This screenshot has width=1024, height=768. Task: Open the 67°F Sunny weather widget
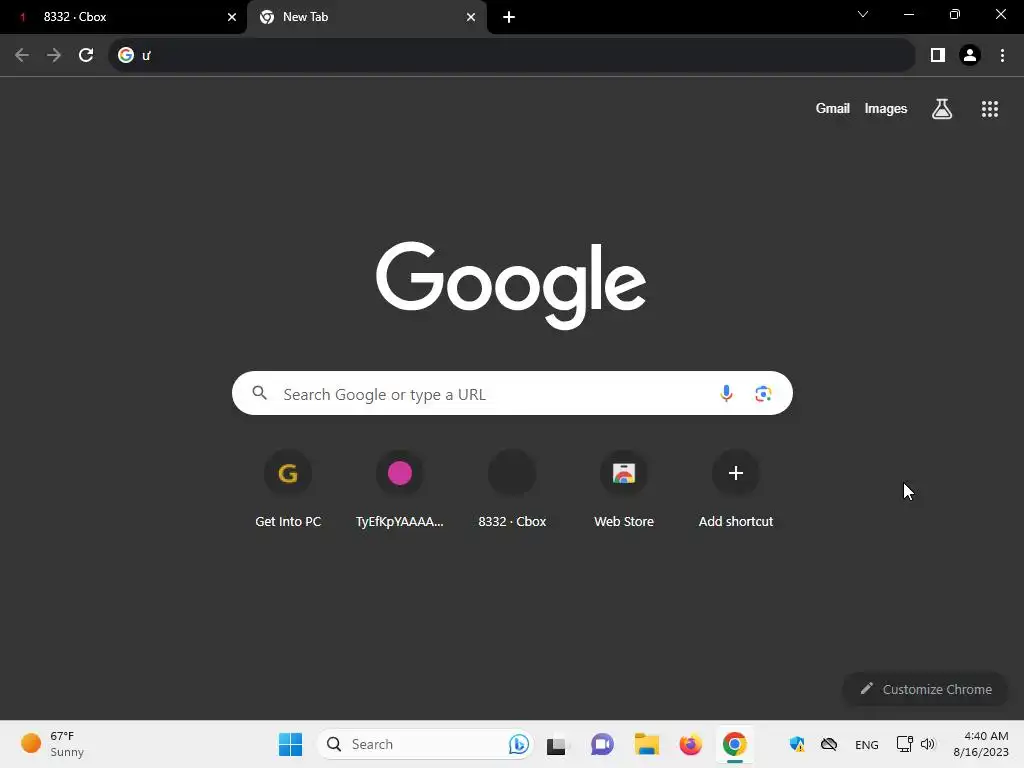(54, 744)
